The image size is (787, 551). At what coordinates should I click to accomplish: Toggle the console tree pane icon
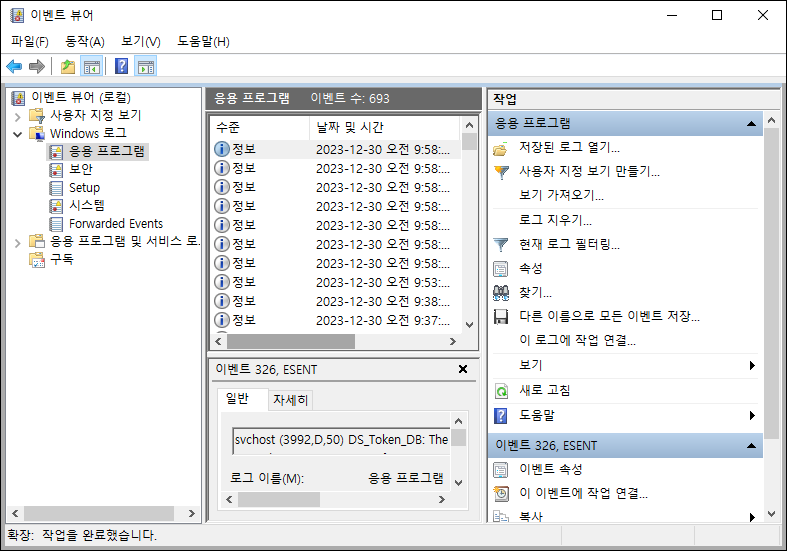pos(92,66)
